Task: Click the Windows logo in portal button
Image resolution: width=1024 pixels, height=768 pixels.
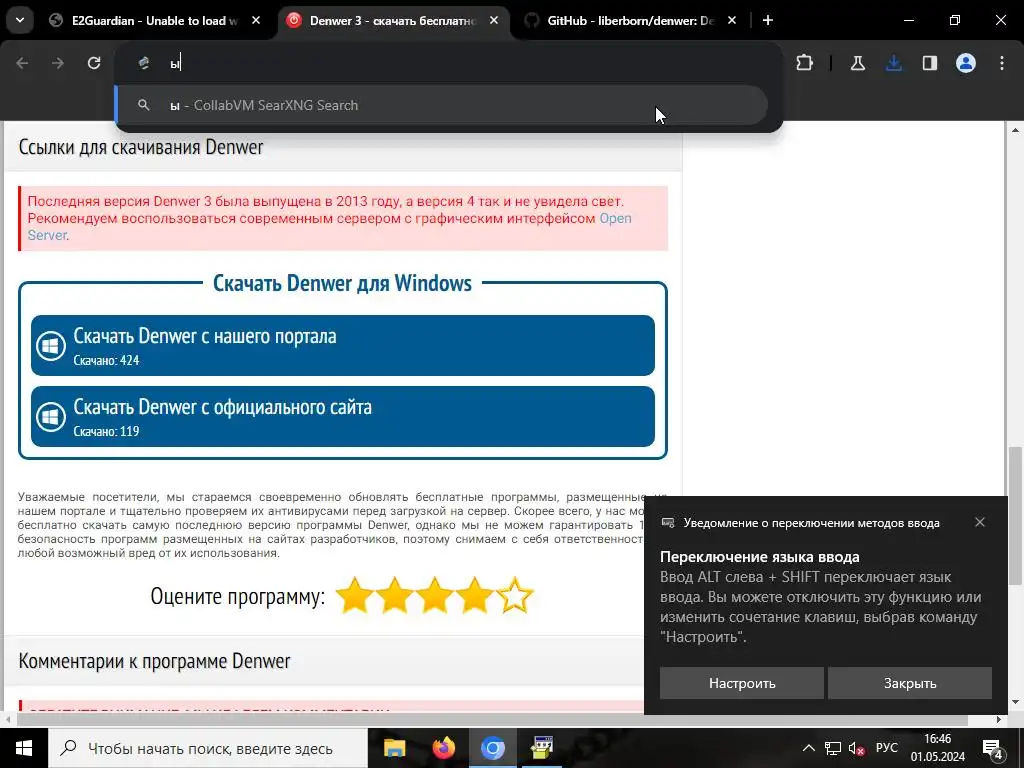Action: point(51,346)
